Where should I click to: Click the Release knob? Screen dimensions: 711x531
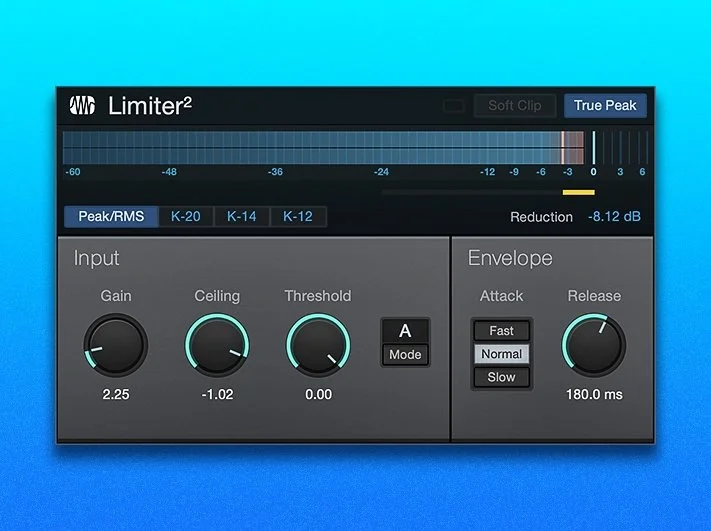pos(594,345)
